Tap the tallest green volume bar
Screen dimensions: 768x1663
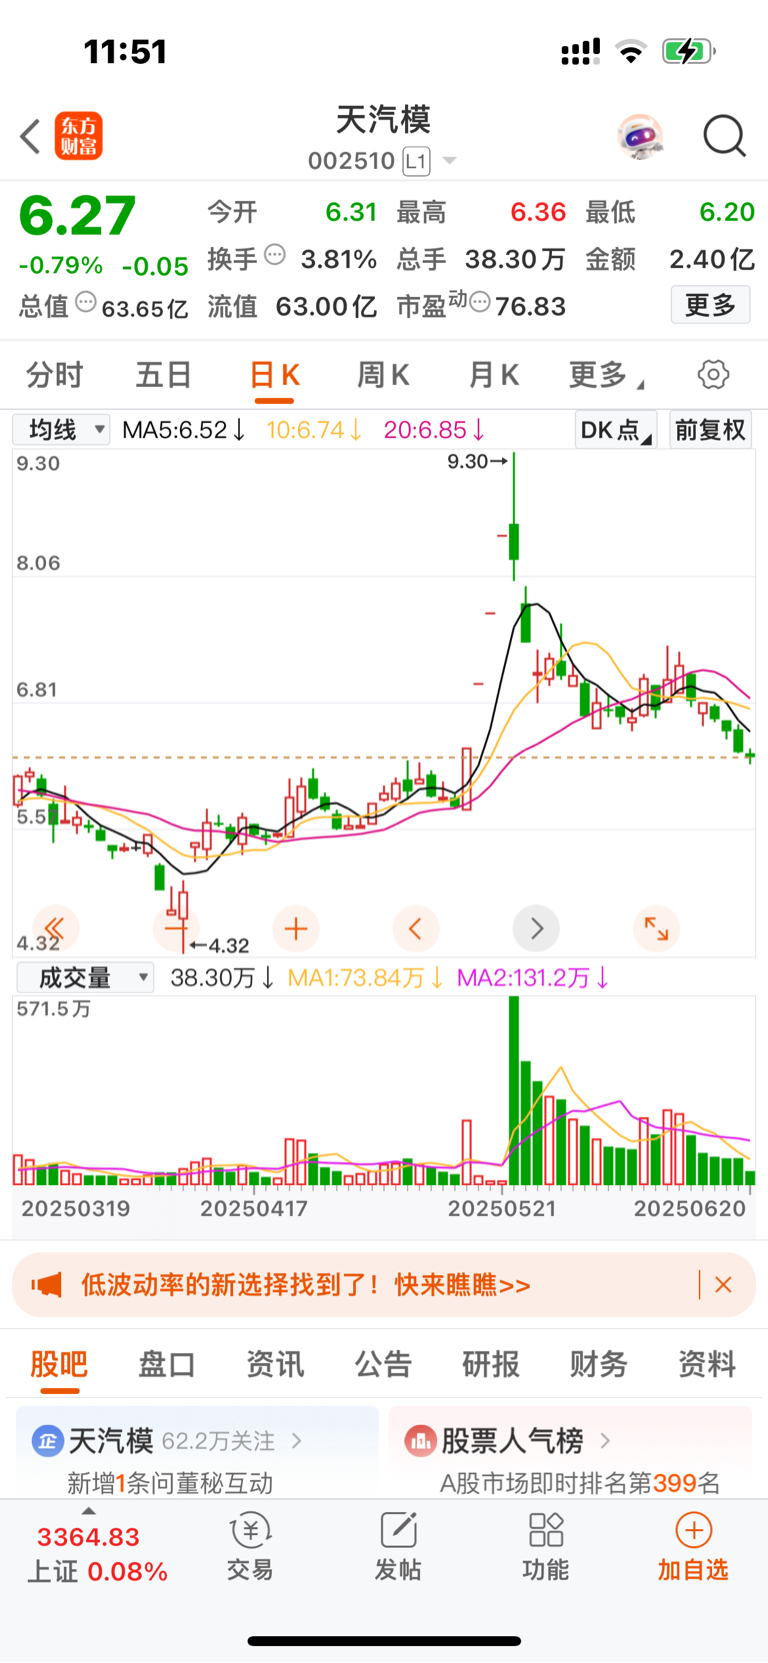(x=514, y=1090)
